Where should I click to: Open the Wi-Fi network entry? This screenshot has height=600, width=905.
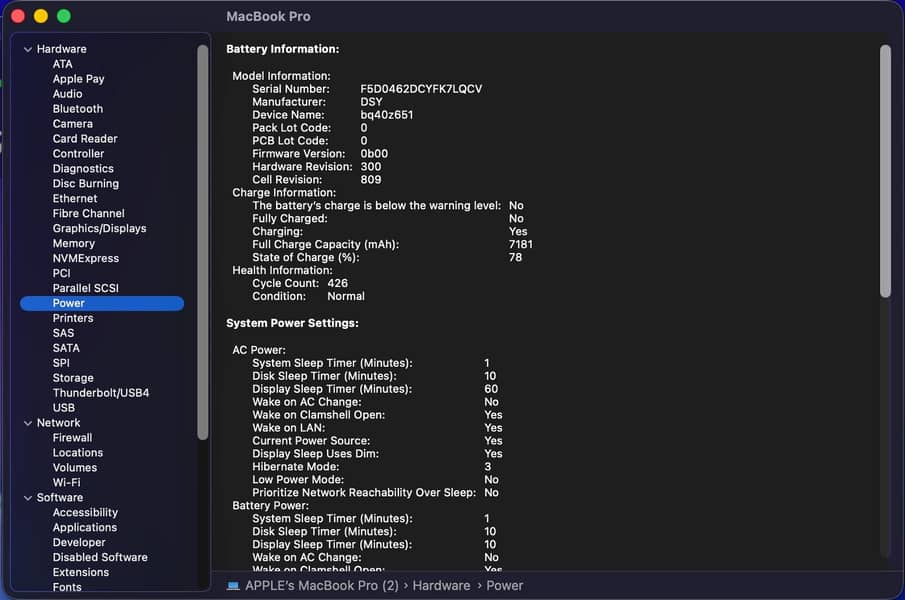pos(66,483)
